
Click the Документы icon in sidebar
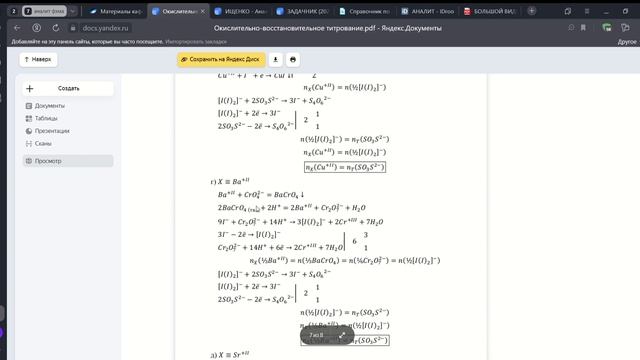point(29,106)
